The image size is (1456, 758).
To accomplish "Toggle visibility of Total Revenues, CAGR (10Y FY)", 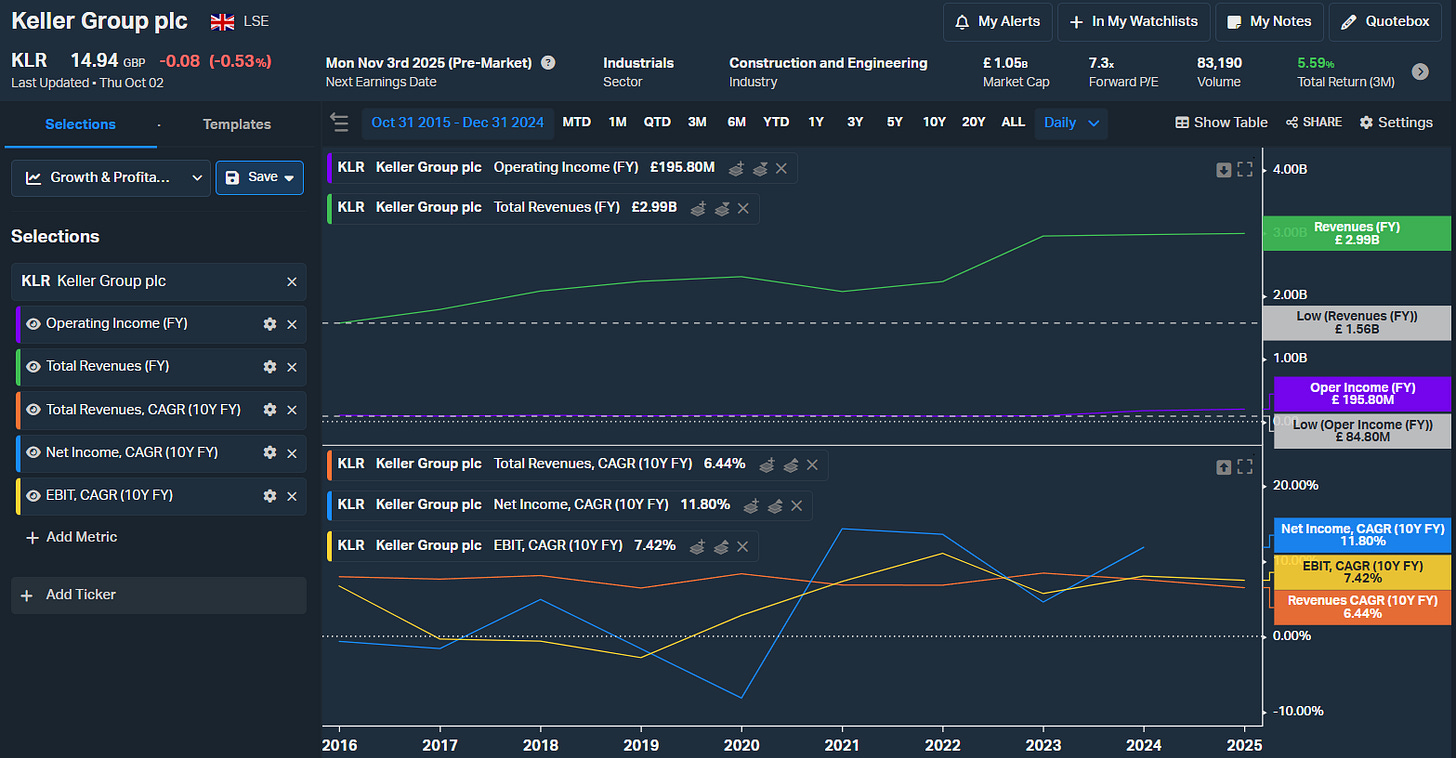I will tap(34, 410).
